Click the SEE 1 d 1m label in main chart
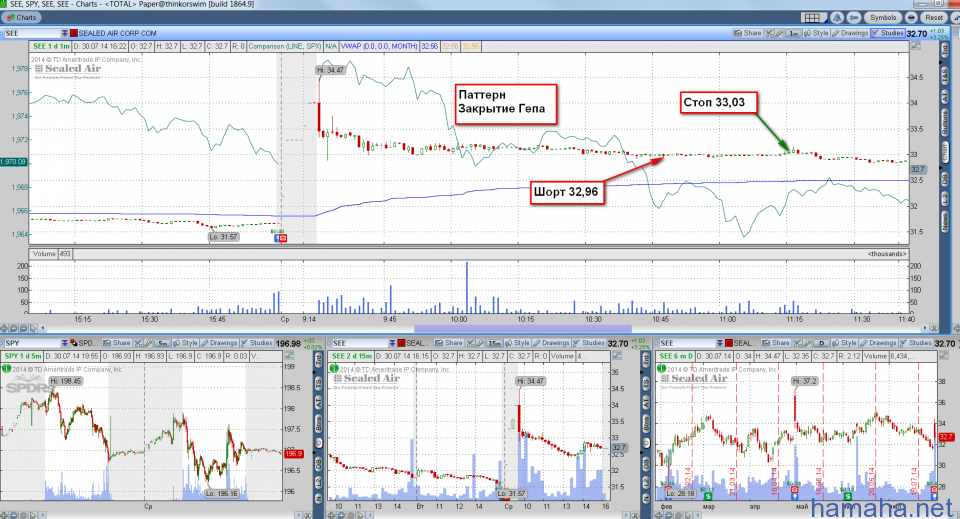The image size is (960, 519). [51, 46]
